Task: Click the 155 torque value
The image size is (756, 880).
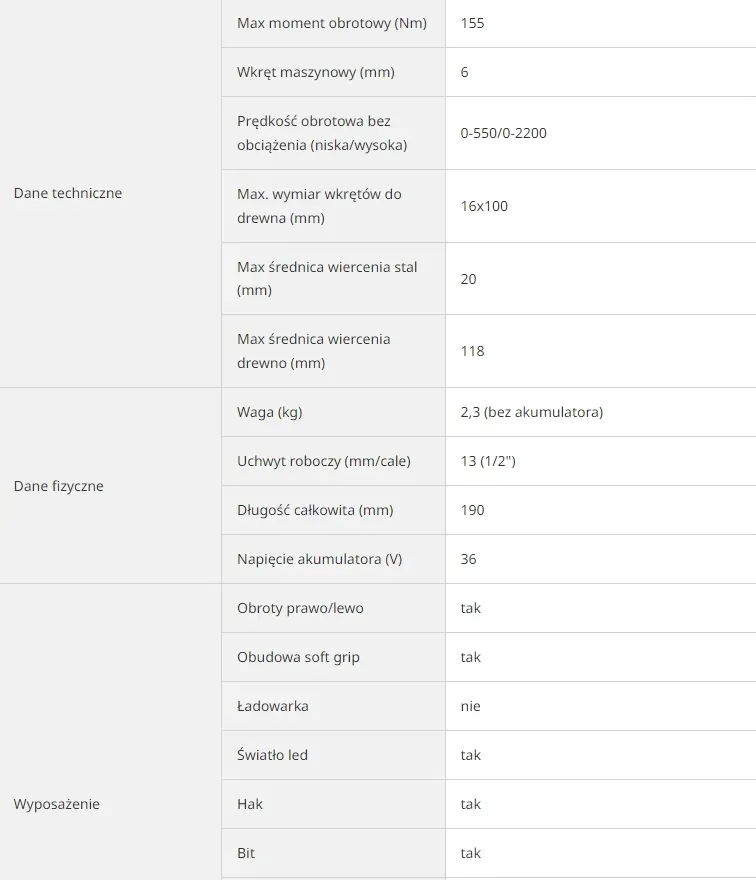Action: 473,23
